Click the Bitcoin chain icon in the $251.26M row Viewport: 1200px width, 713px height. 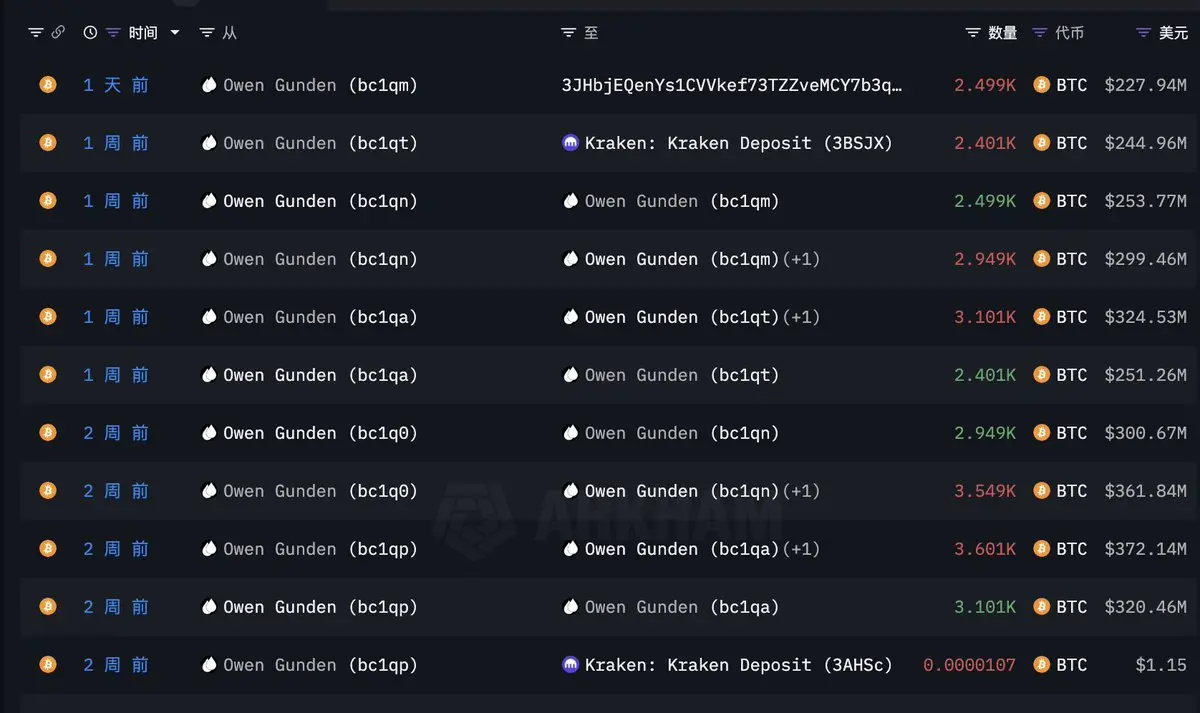point(48,375)
